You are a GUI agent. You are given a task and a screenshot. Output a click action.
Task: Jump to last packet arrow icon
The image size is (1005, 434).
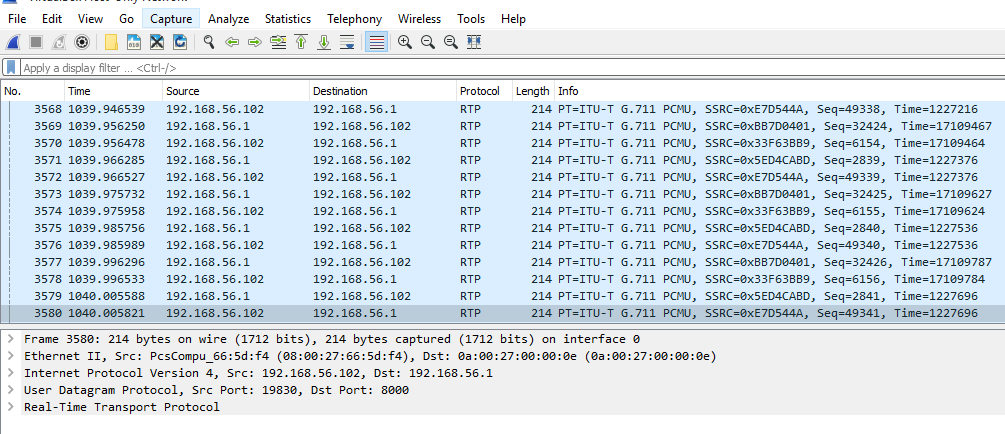point(324,42)
